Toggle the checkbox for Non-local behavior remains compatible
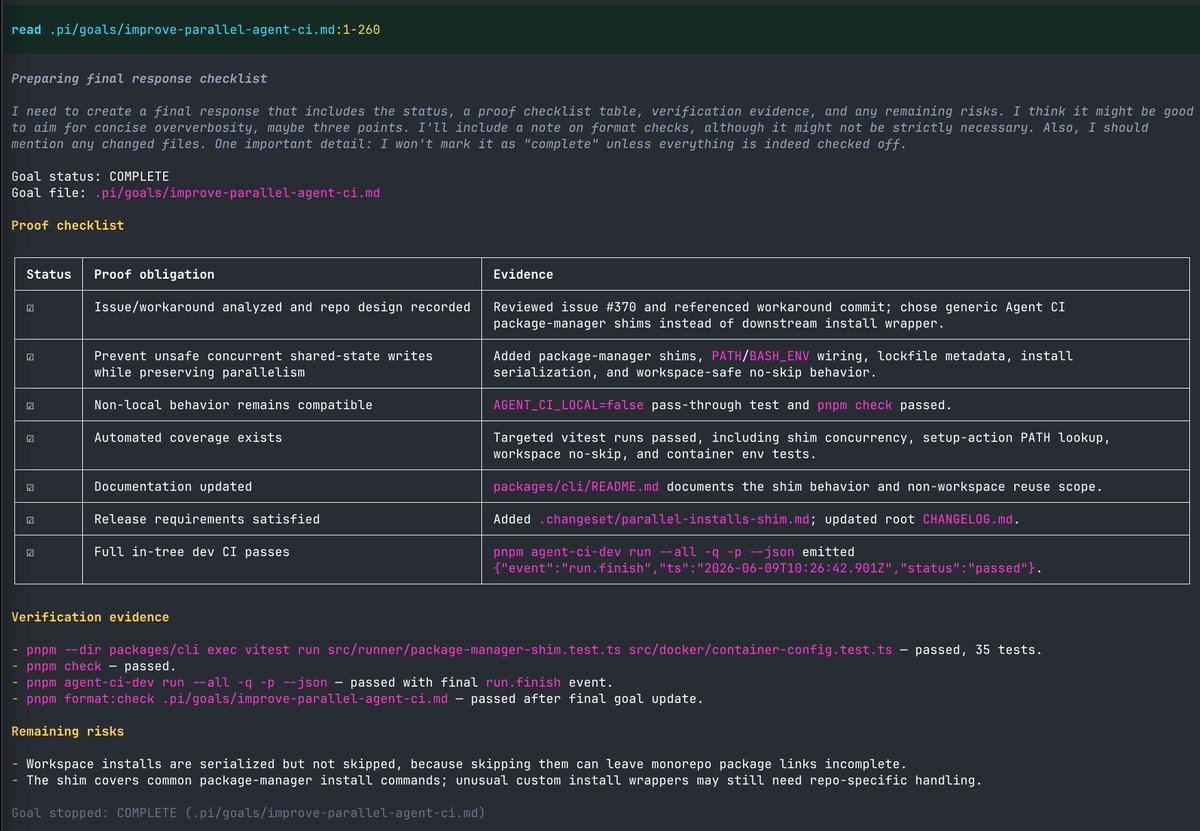 (x=31, y=405)
